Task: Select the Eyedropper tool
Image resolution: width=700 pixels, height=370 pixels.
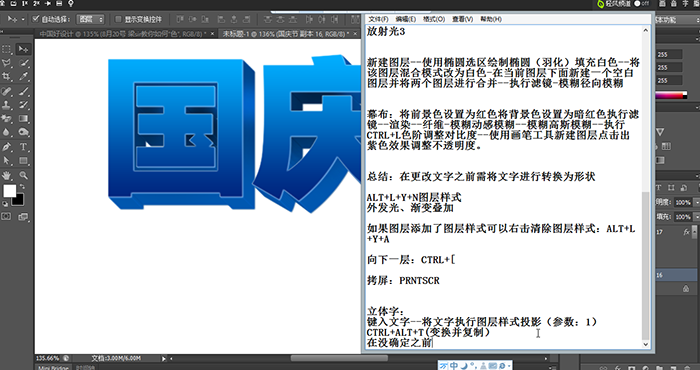Action: click(x=23, y=77)
